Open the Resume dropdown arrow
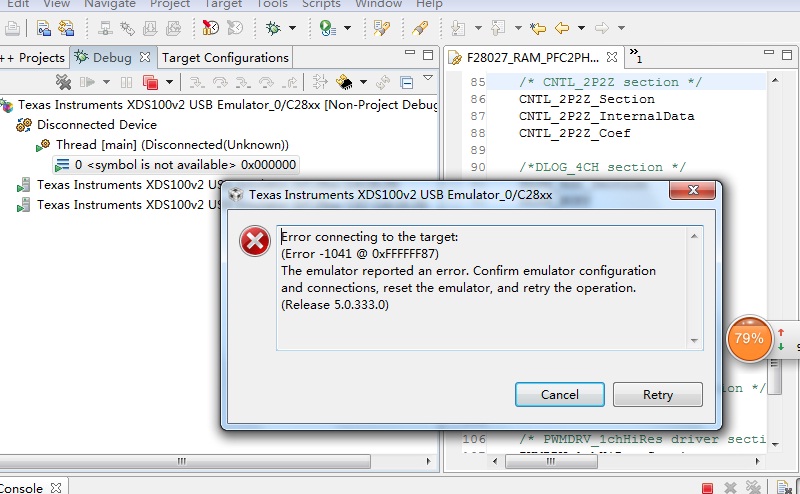 [x=106, y=82]
